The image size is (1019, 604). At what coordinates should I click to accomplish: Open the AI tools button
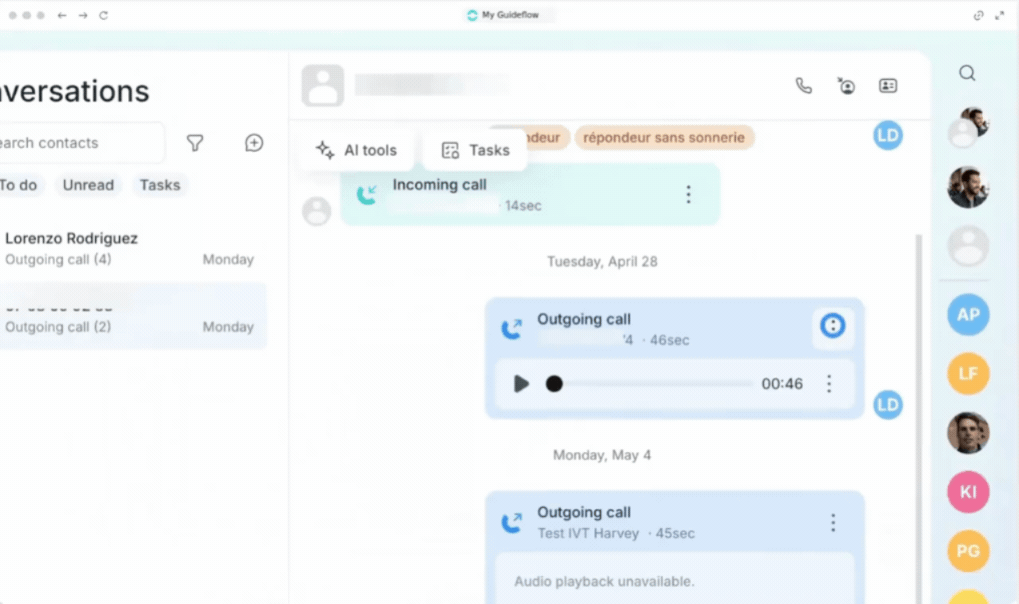pyautogui.click(x=357, y=150)
